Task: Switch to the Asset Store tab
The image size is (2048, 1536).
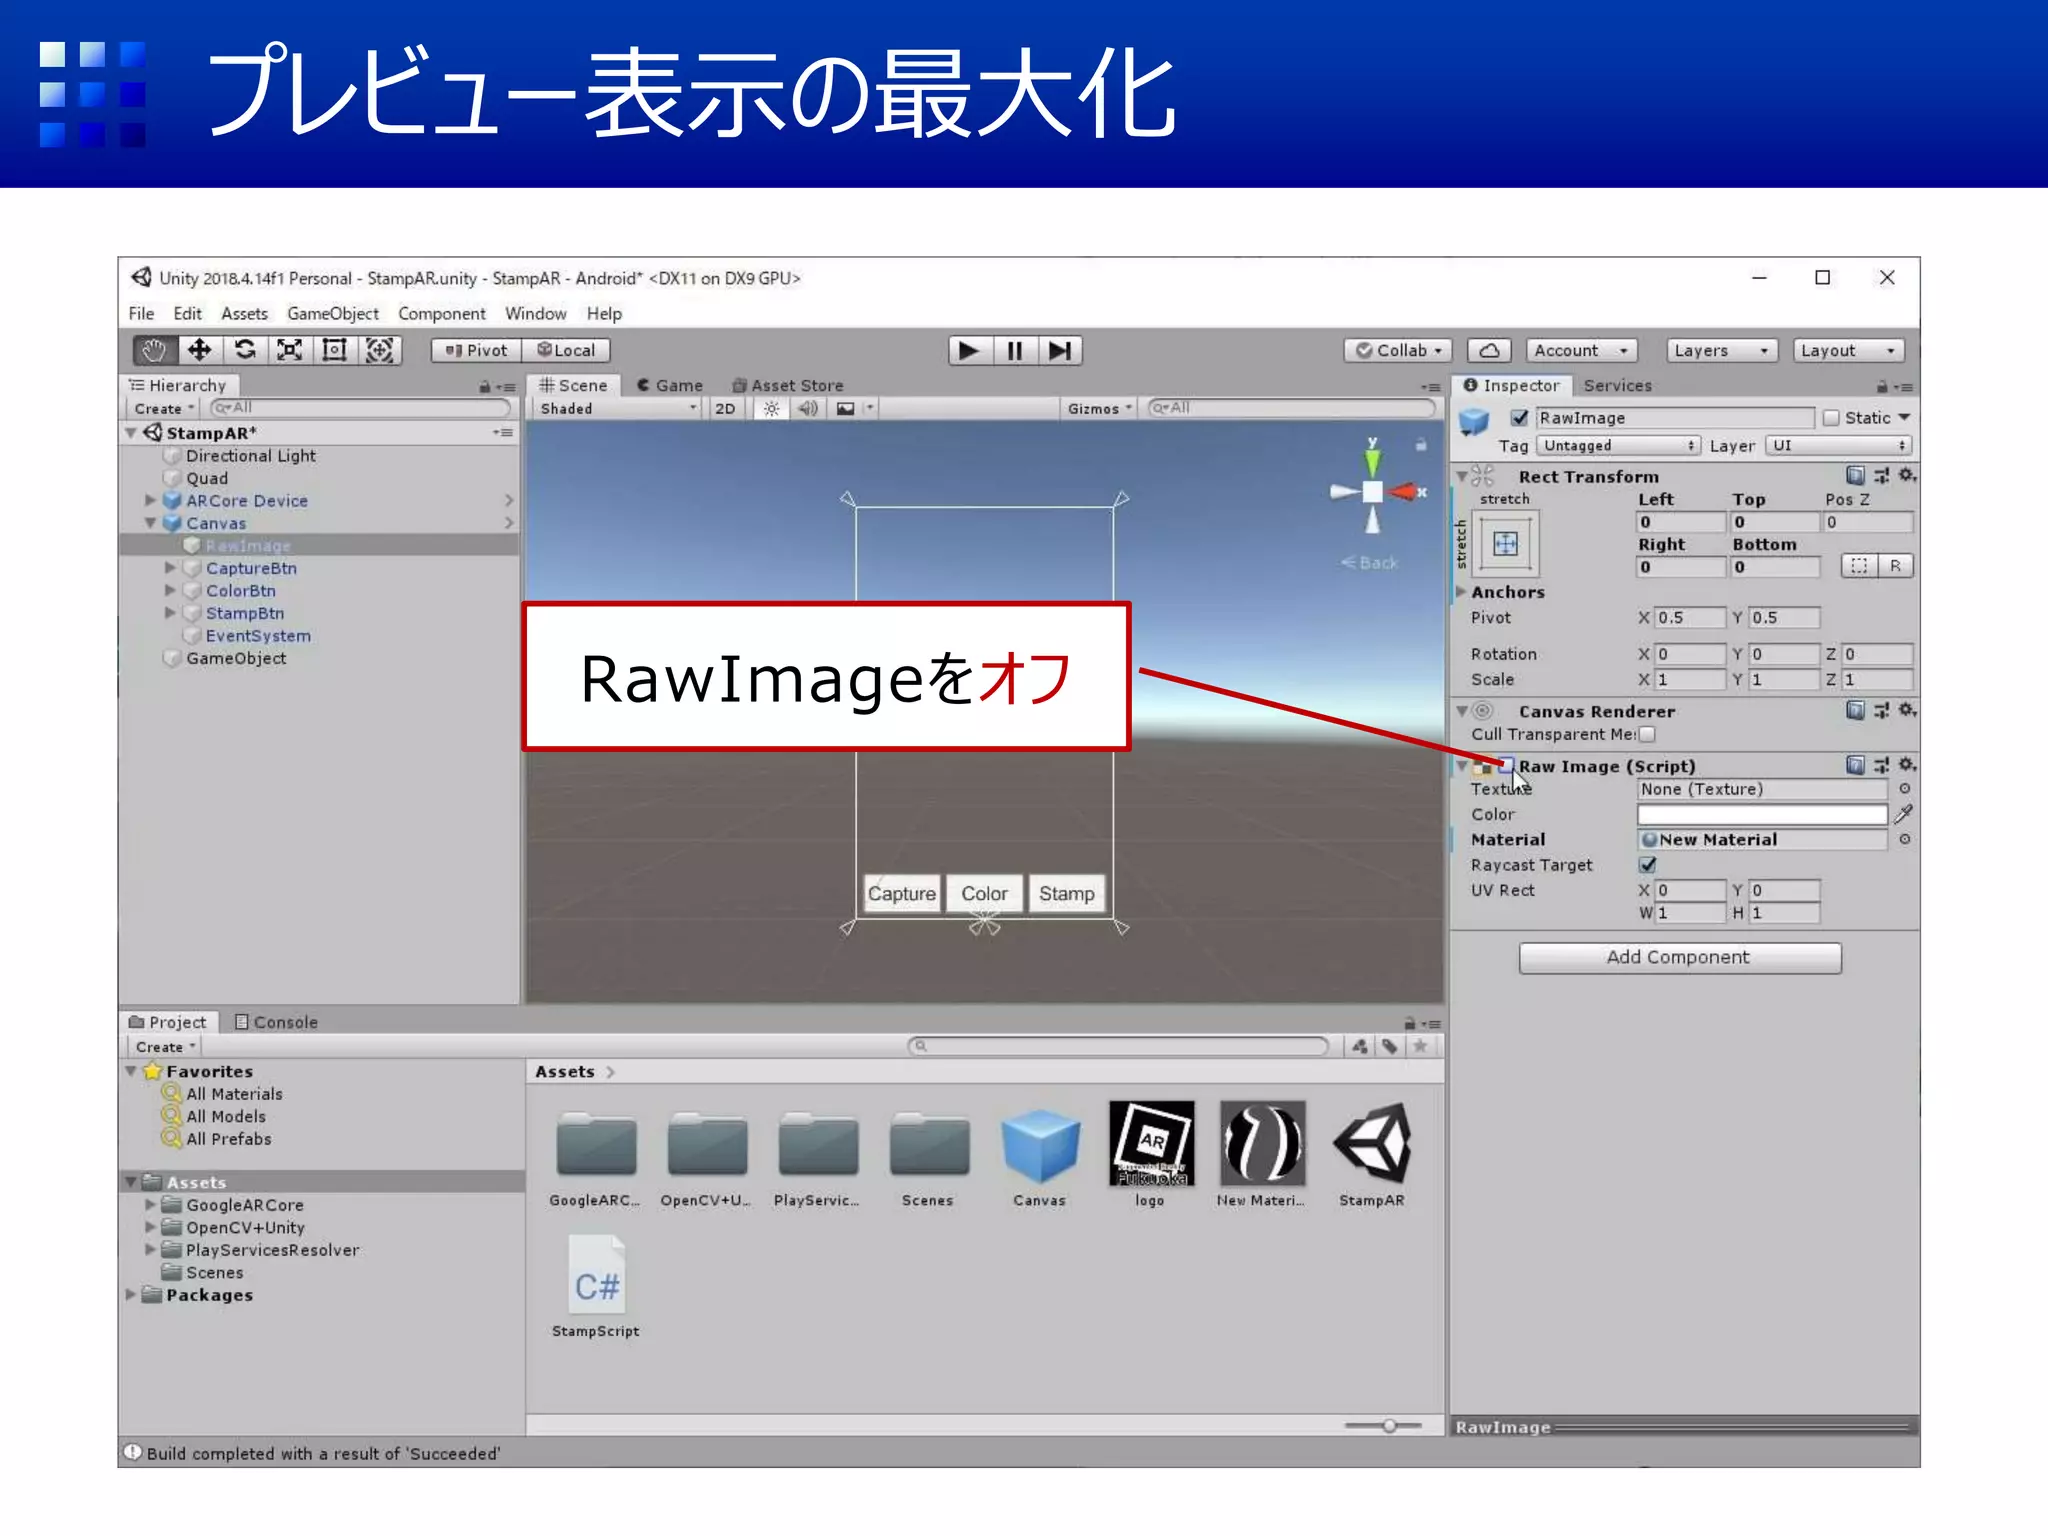Action: [x=788, y=385]
